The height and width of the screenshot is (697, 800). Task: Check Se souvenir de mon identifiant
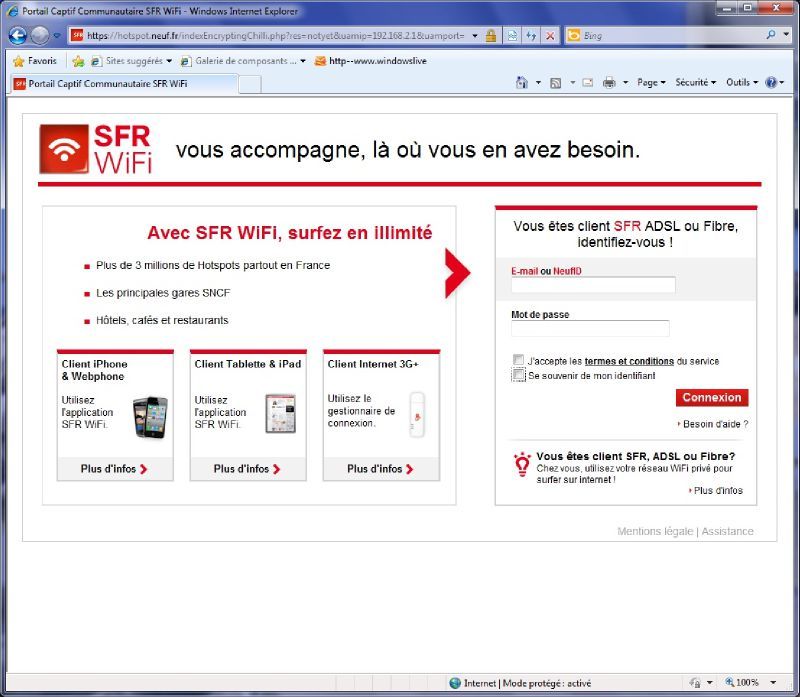[518, 375]
